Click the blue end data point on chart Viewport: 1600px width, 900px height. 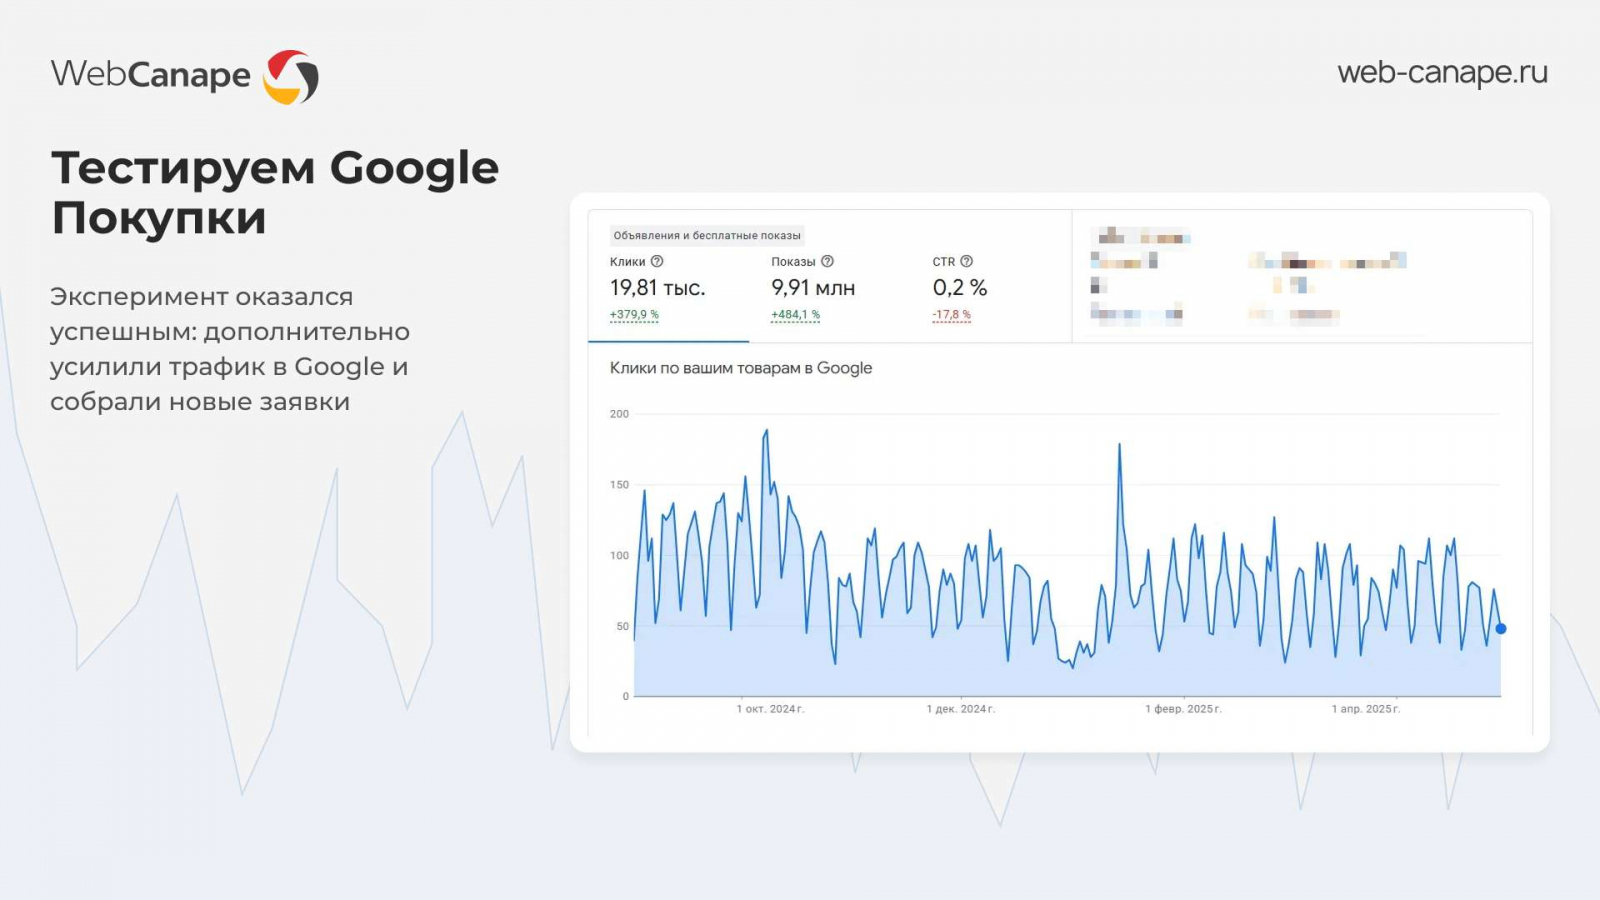point(1500,629)
